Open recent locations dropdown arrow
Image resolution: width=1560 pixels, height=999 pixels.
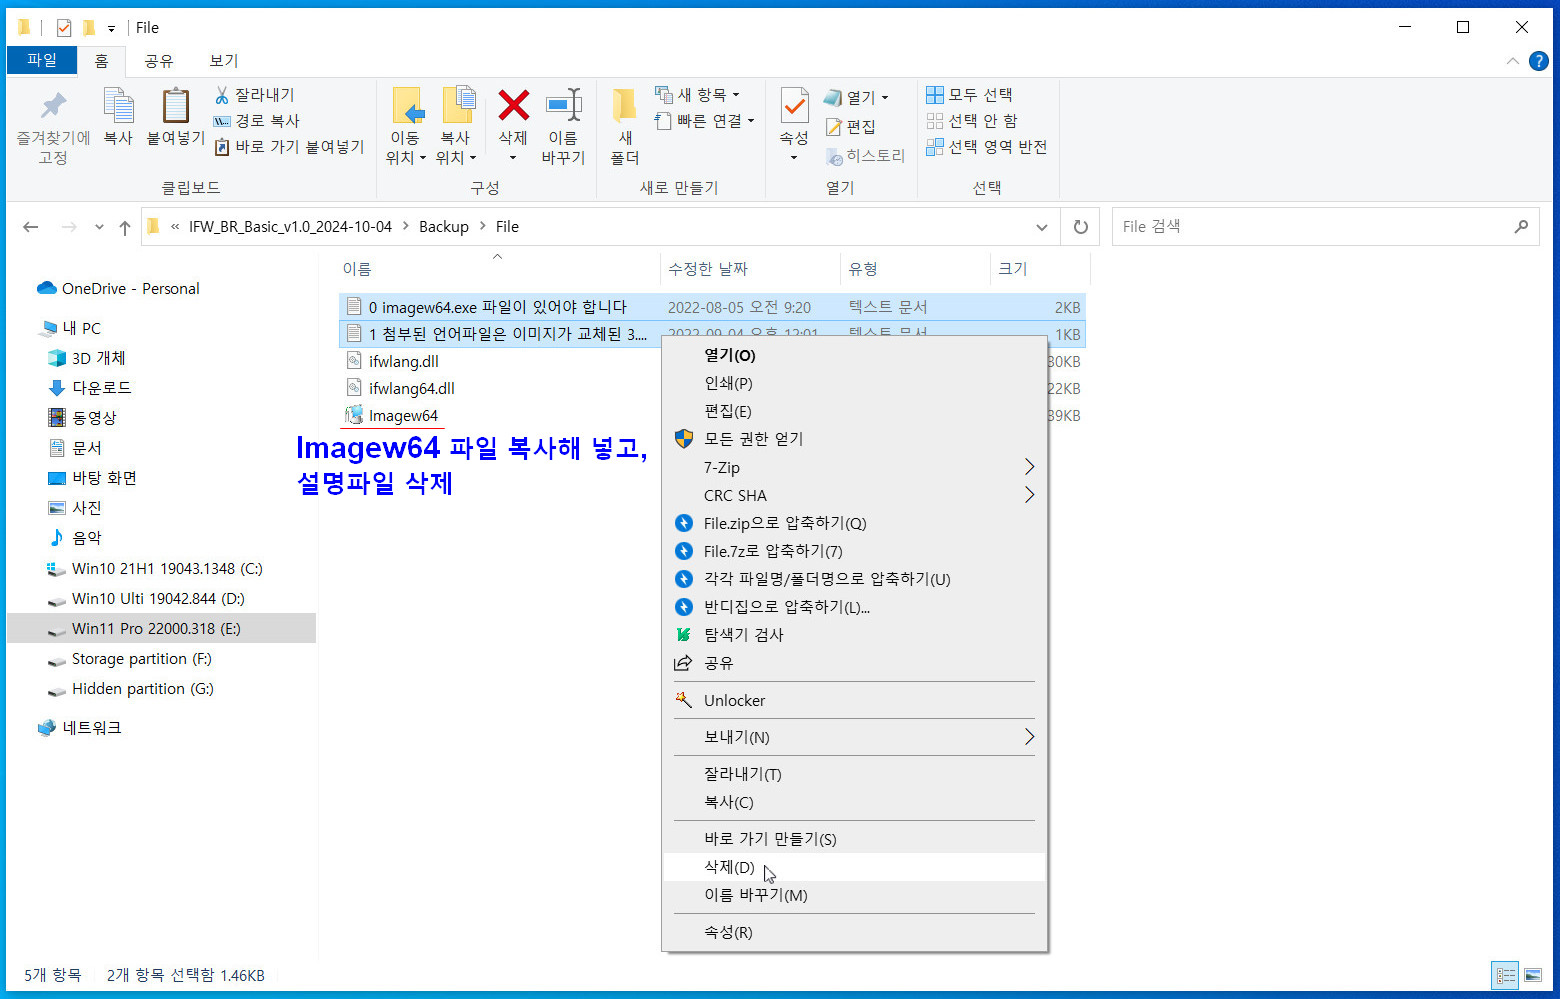click(x=99, y=227)
